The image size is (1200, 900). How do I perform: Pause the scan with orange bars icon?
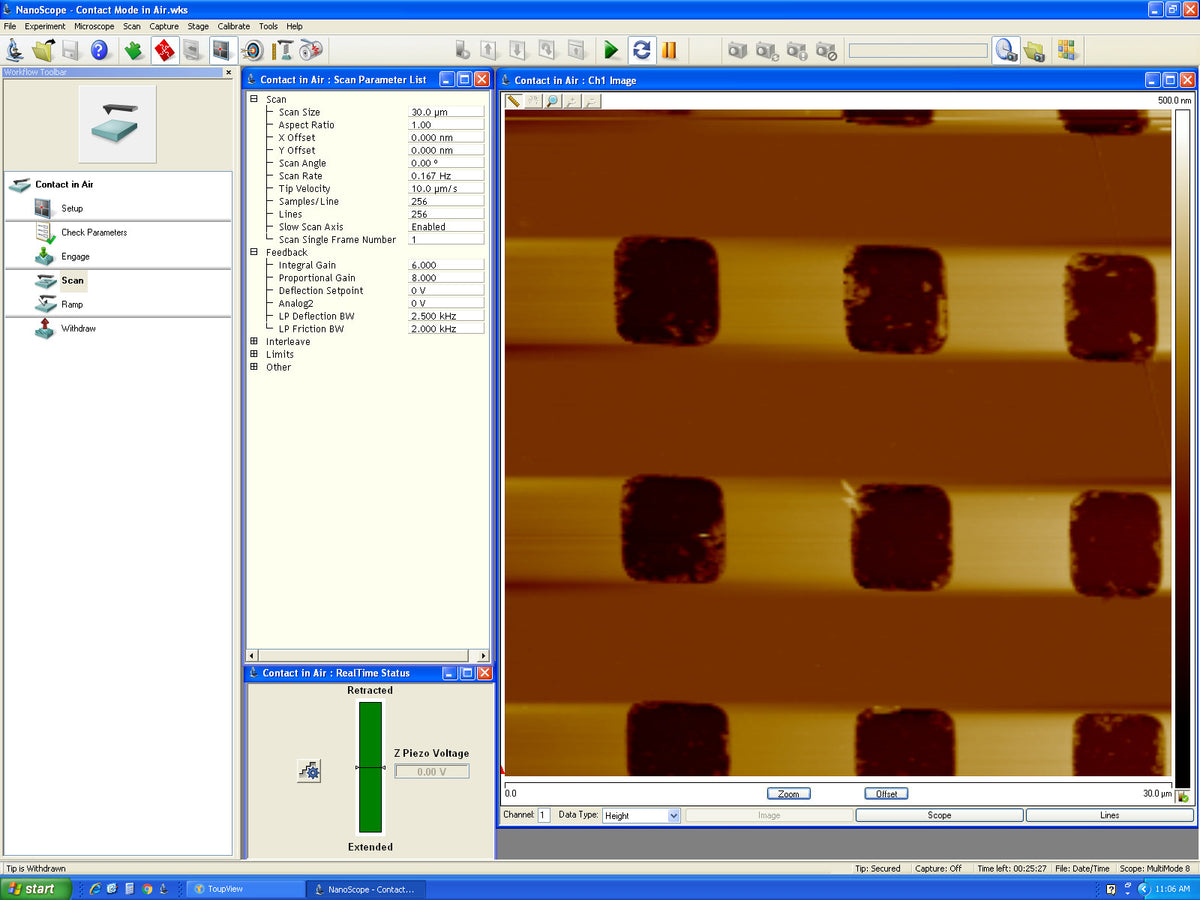[669, 50]
